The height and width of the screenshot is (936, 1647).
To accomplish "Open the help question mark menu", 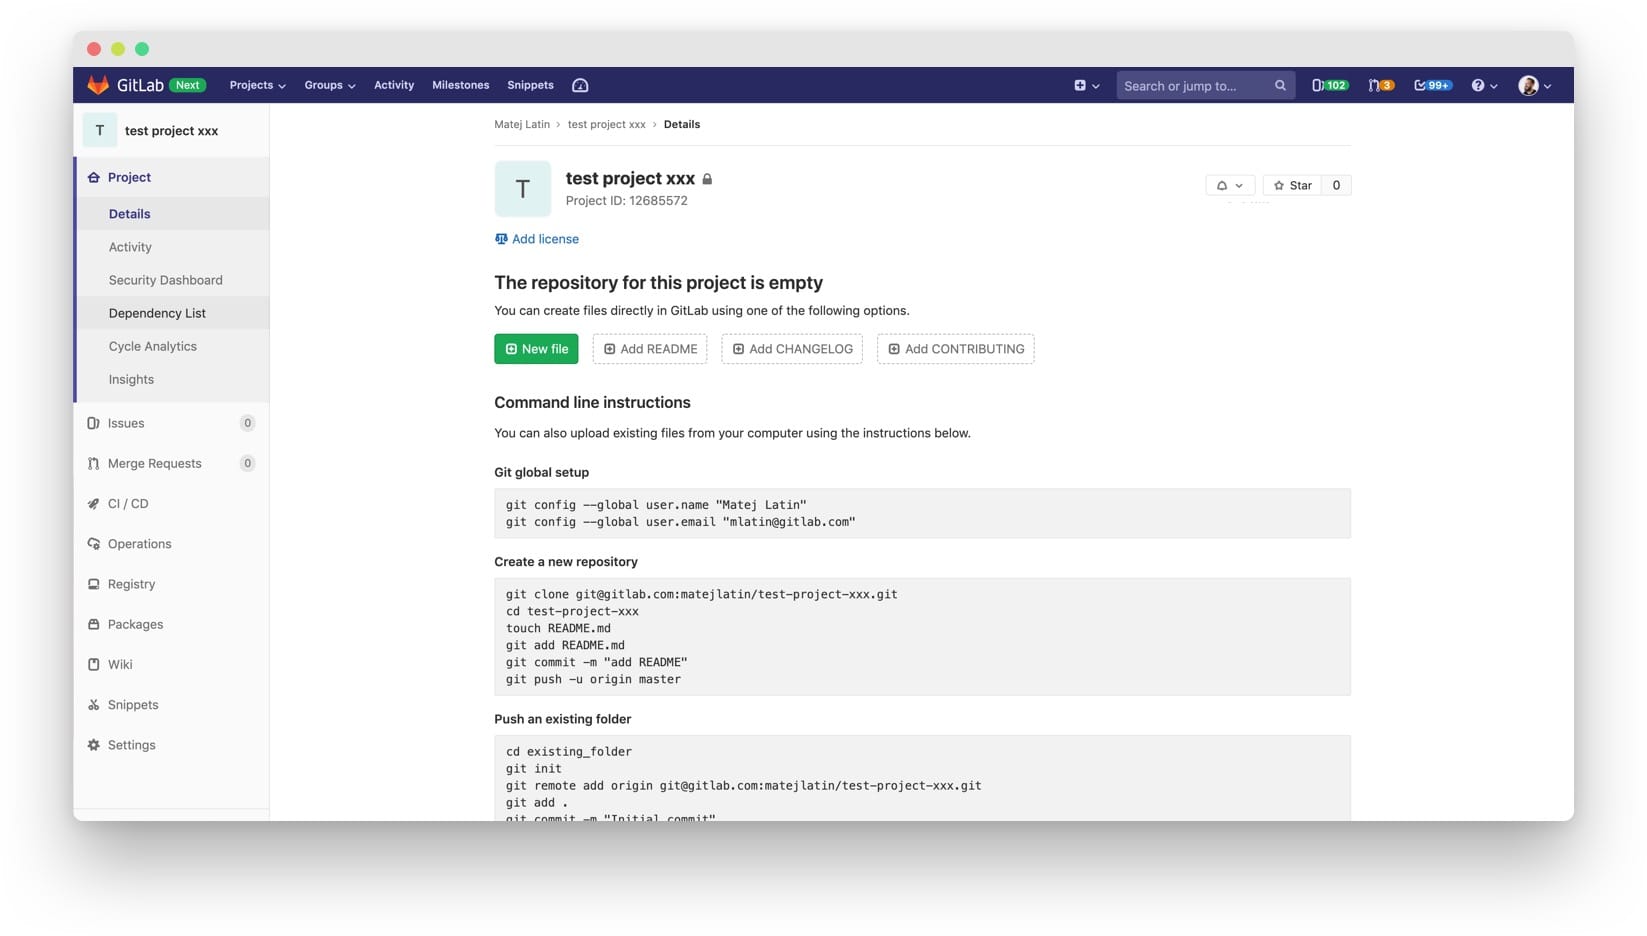I will pyautogui.click(x=1484, y=85).
